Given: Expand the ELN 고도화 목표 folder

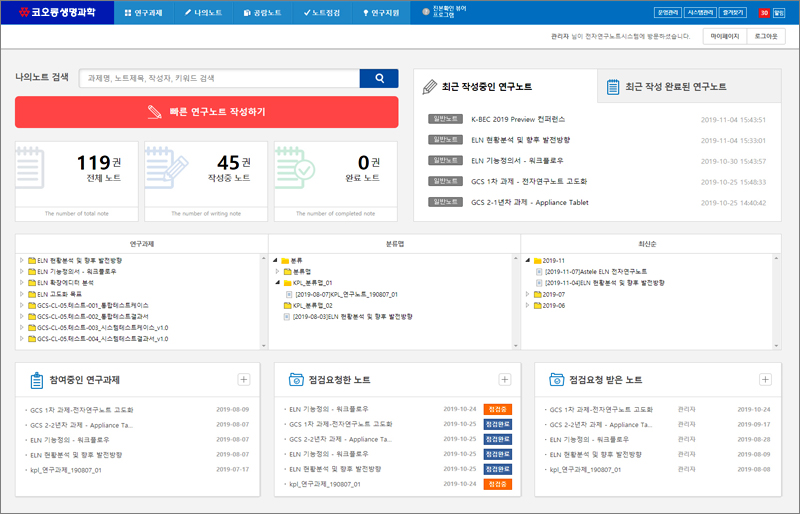Looking at the screenshot, I should 22,294.
